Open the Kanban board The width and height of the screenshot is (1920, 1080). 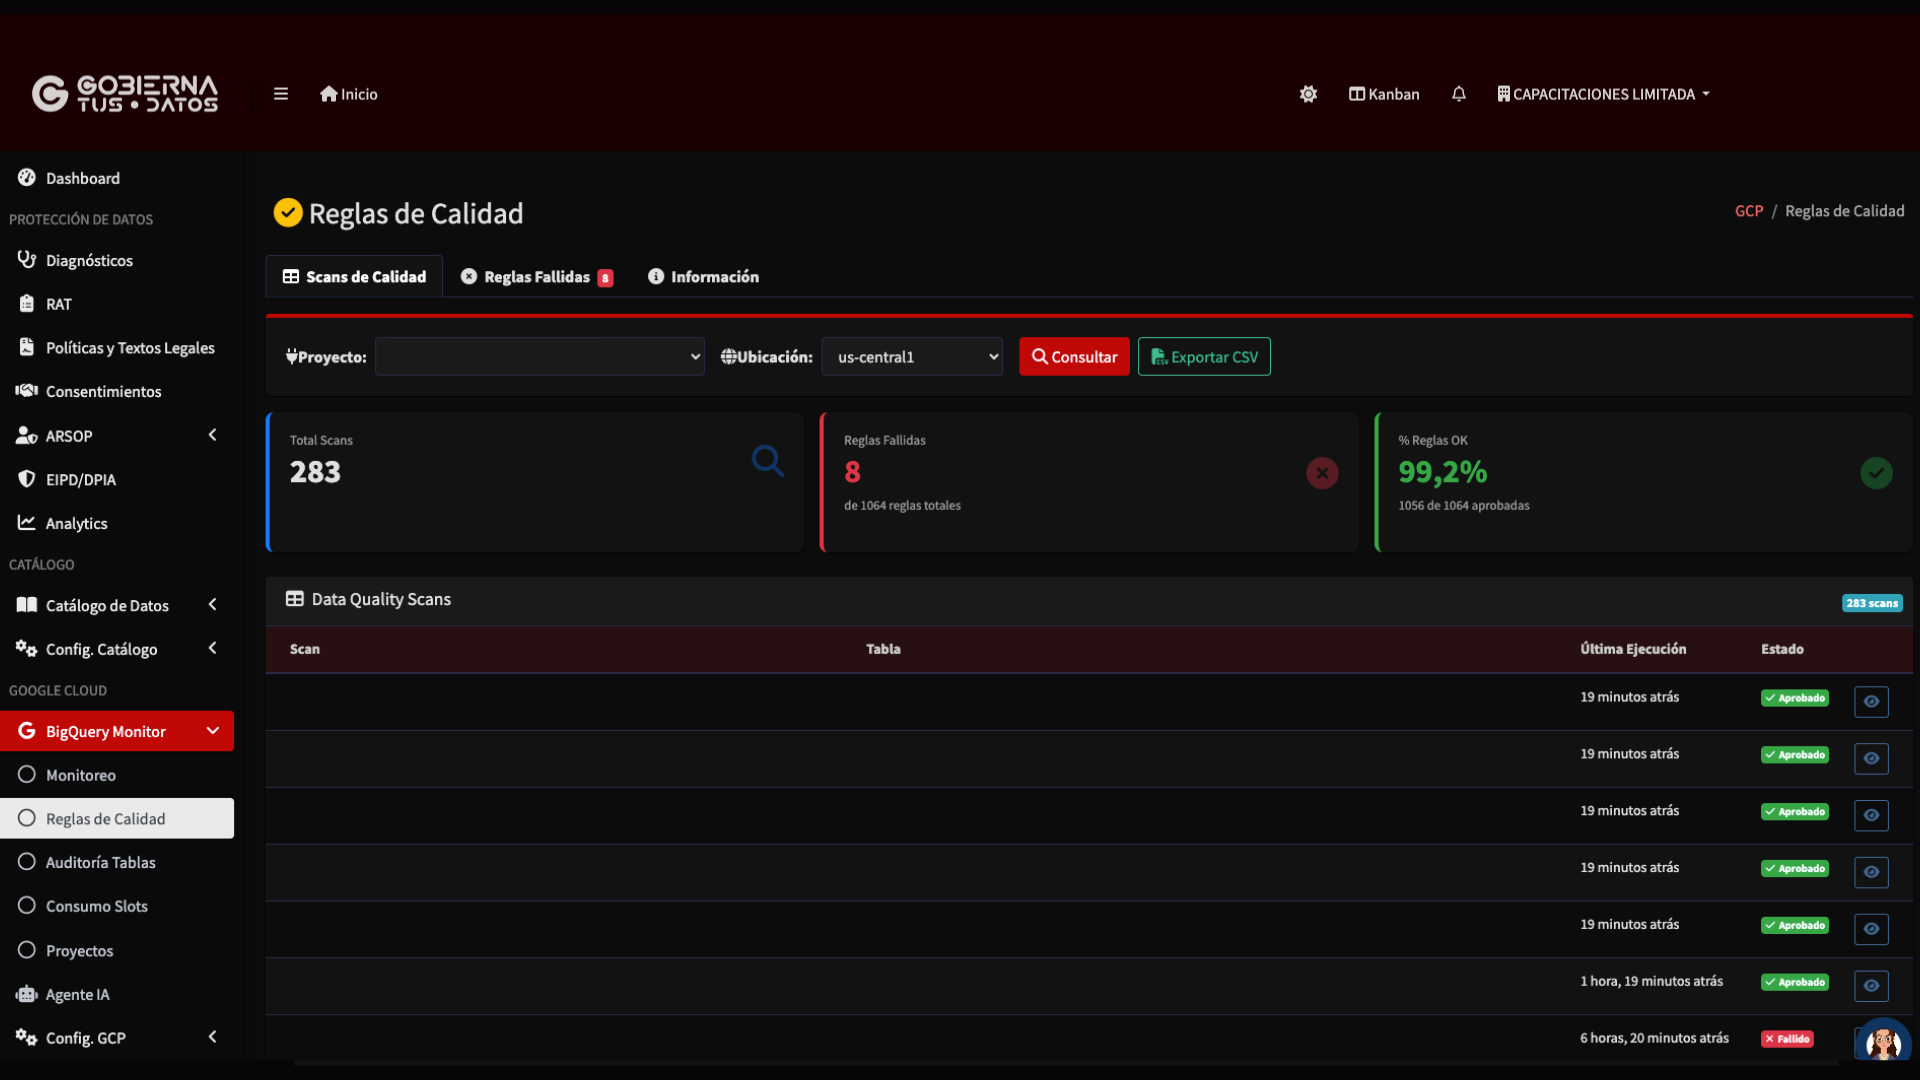click(1384, 93)
